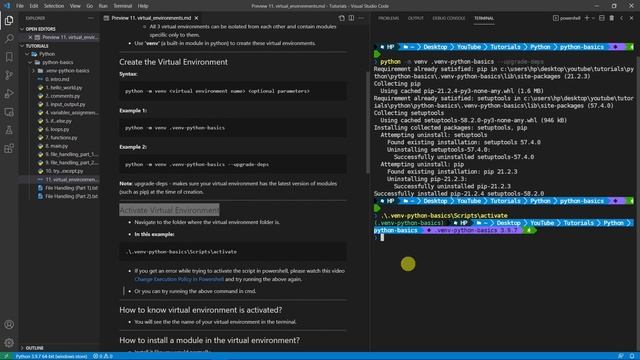Click the markdown preview vertical scrollbar
Viewport: 640px width, 360px height.
click(367, 122)
